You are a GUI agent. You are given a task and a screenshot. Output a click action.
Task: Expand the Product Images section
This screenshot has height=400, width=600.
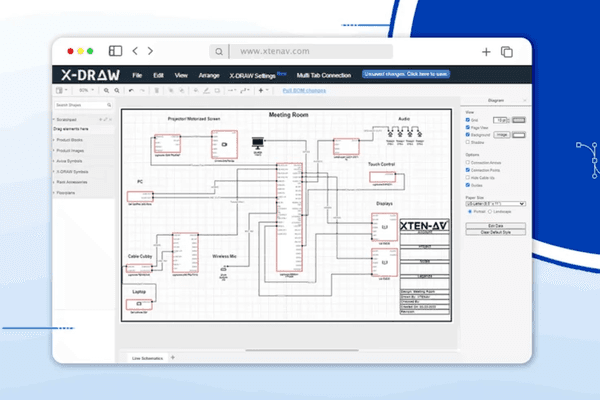69,151
